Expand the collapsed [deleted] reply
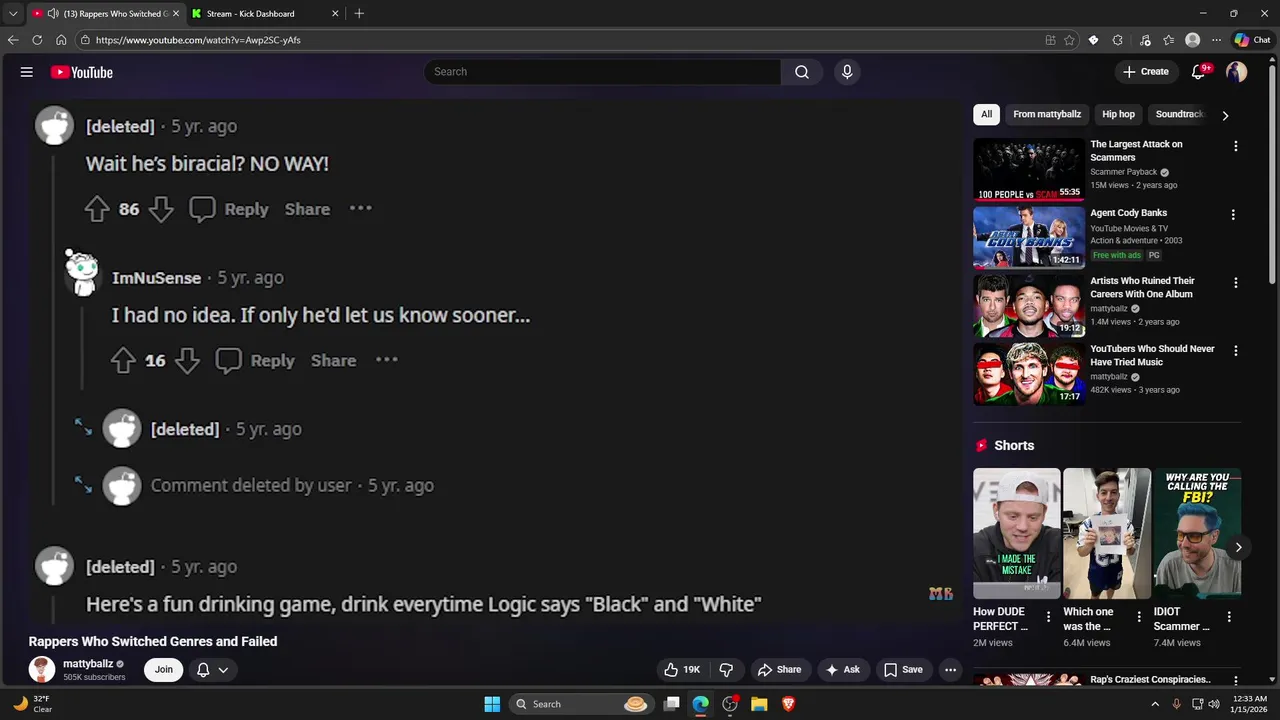Screen dimensions: 1280x720 [84, 428]
